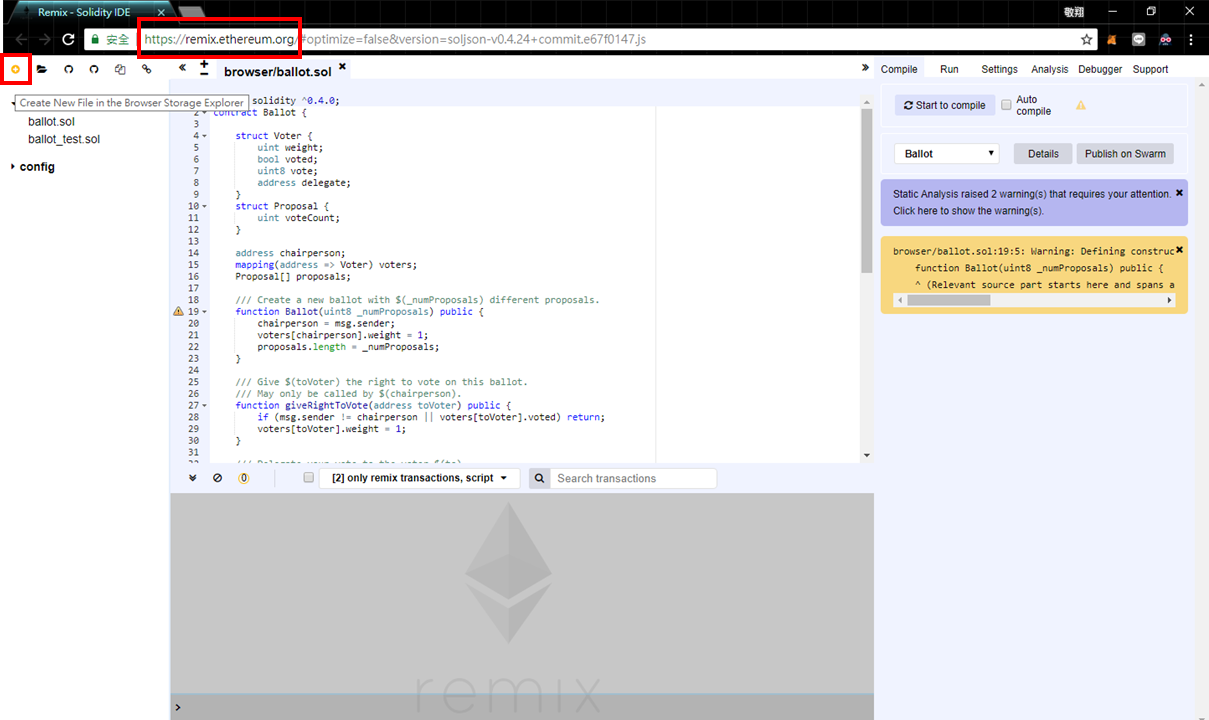Screen dimensions: 1209x720
Task: Click the browser back arrow
Action: (20, 39)
